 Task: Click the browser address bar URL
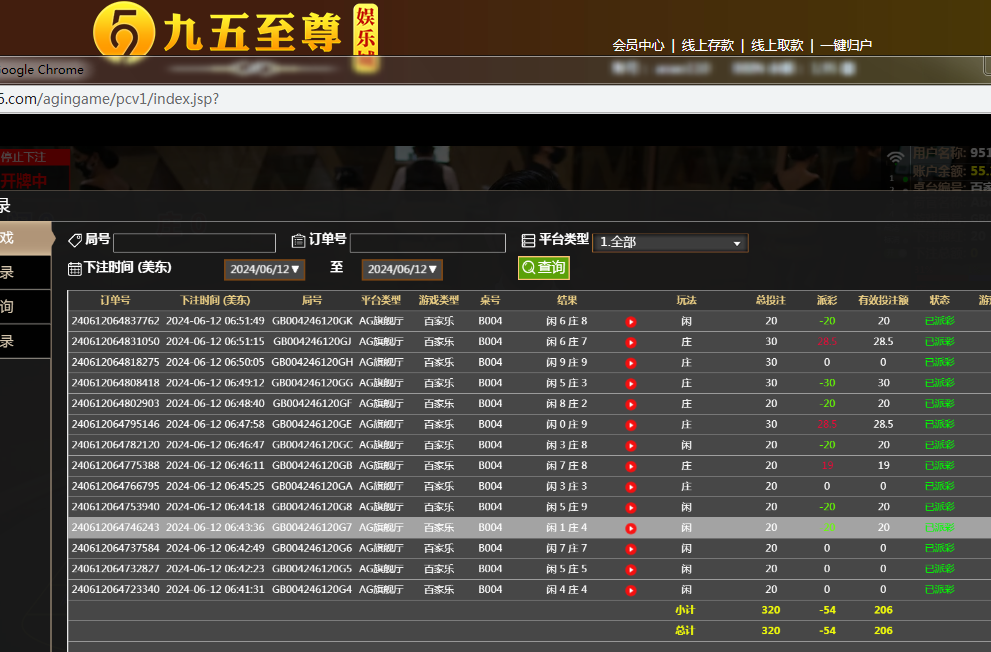coord(110,99)
